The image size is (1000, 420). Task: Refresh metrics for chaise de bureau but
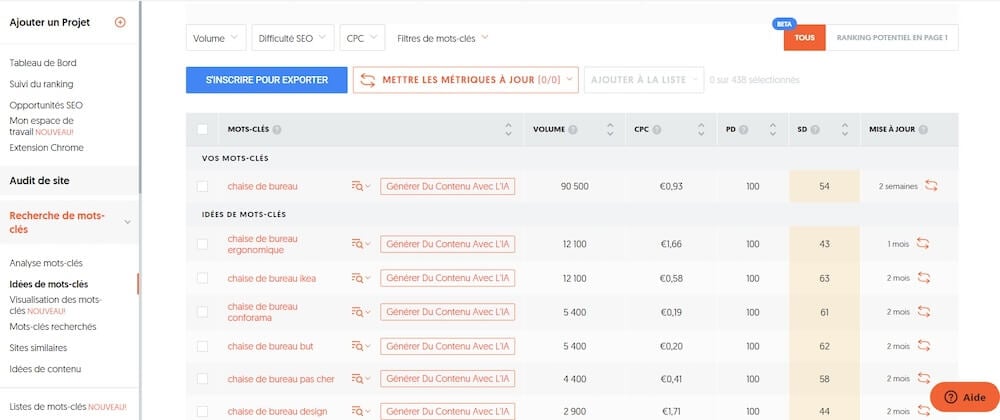[x=923, y=345]
